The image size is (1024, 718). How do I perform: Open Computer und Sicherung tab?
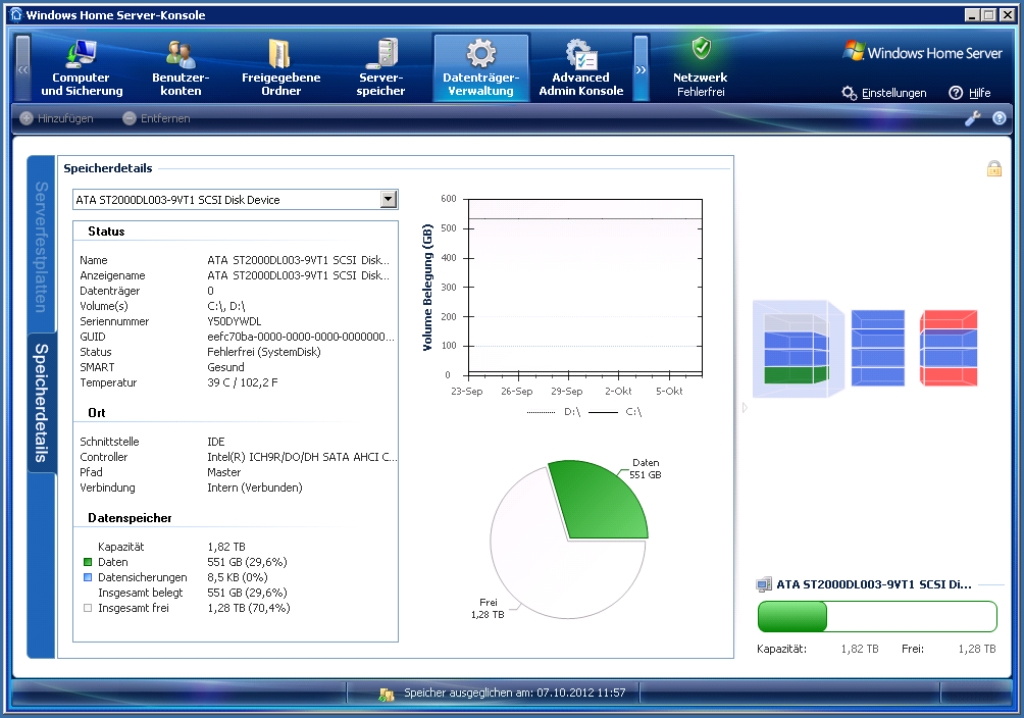pyautogui.click(x=82, y=68)
